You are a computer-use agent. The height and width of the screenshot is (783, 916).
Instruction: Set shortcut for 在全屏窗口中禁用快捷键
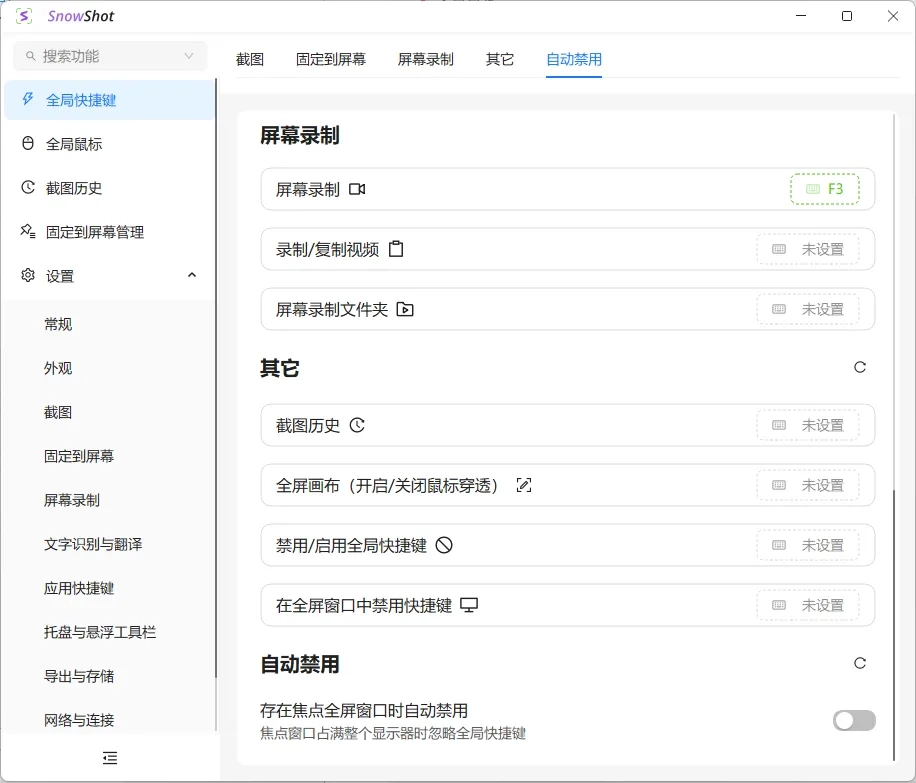coord(808,605)
